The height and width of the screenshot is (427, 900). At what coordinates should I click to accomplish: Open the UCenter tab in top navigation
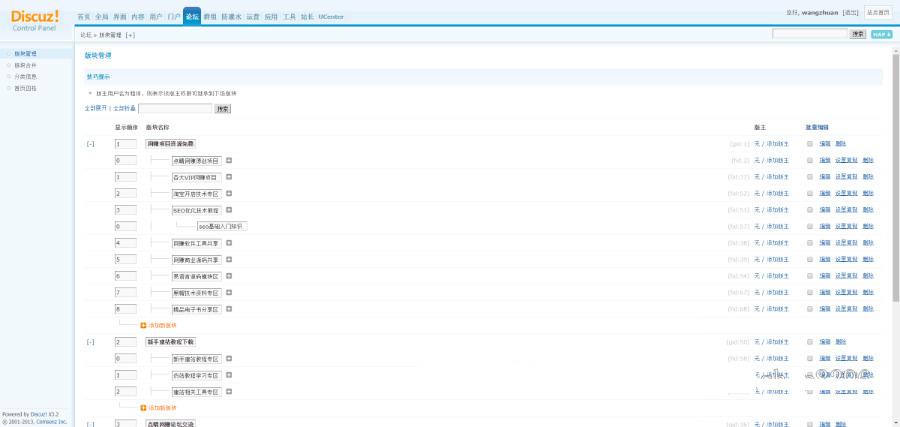331,17
